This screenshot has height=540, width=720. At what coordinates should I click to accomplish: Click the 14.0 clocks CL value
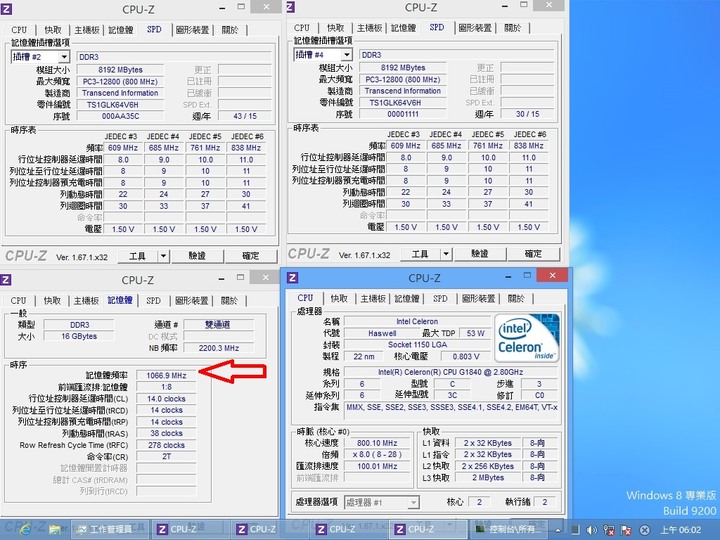(x=166, y=399)
